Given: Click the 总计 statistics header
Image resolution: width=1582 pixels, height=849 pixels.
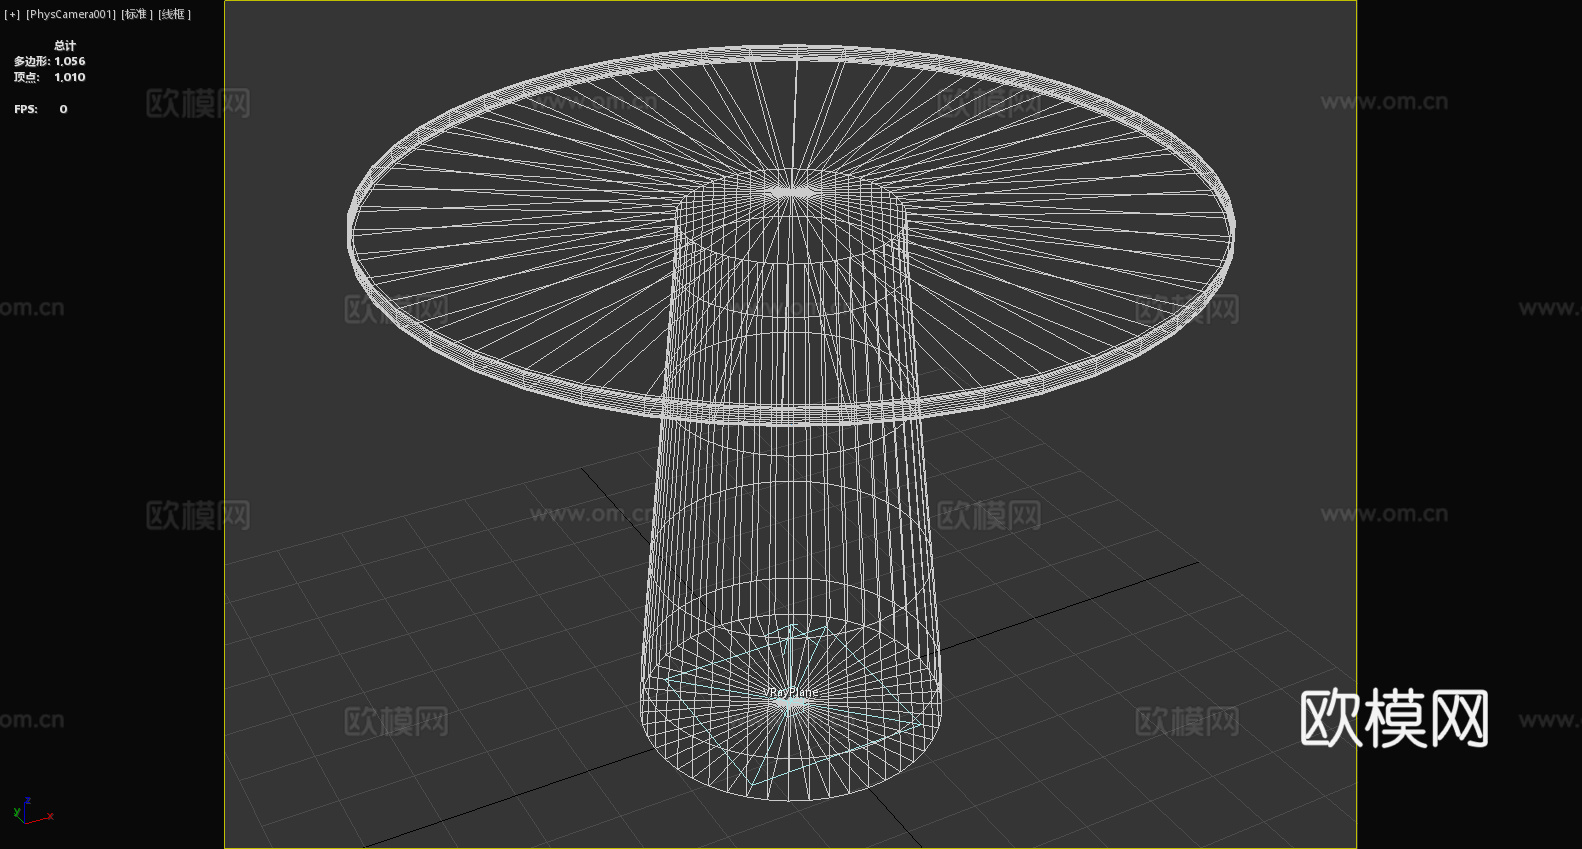Looking at the screenshot, I should click(65, 46).
